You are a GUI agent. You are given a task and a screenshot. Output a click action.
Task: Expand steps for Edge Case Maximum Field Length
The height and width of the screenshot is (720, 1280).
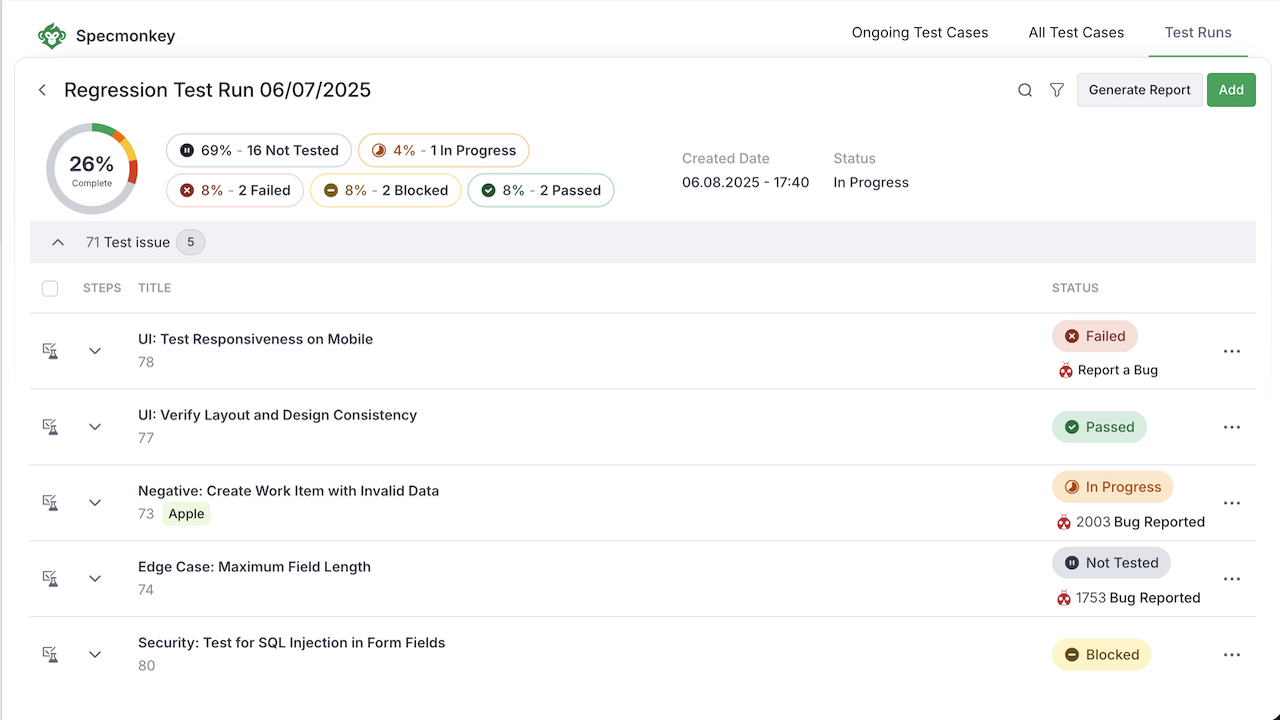point(95,579)
